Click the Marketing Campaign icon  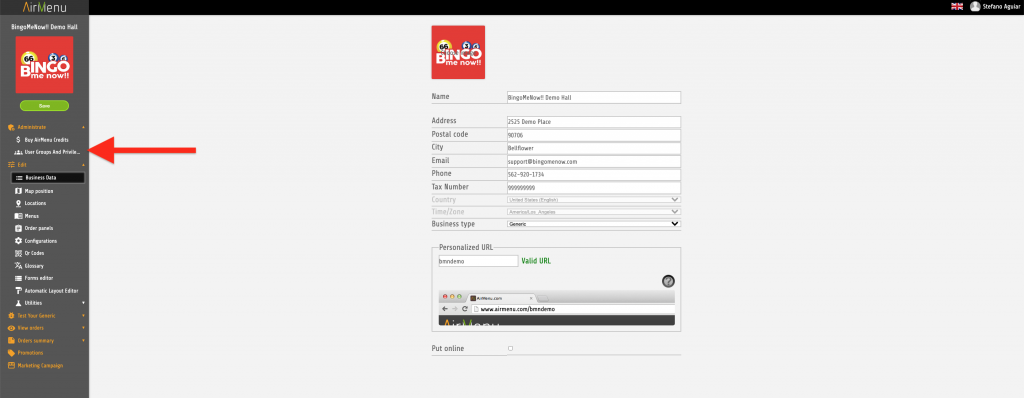pos(11,365)
